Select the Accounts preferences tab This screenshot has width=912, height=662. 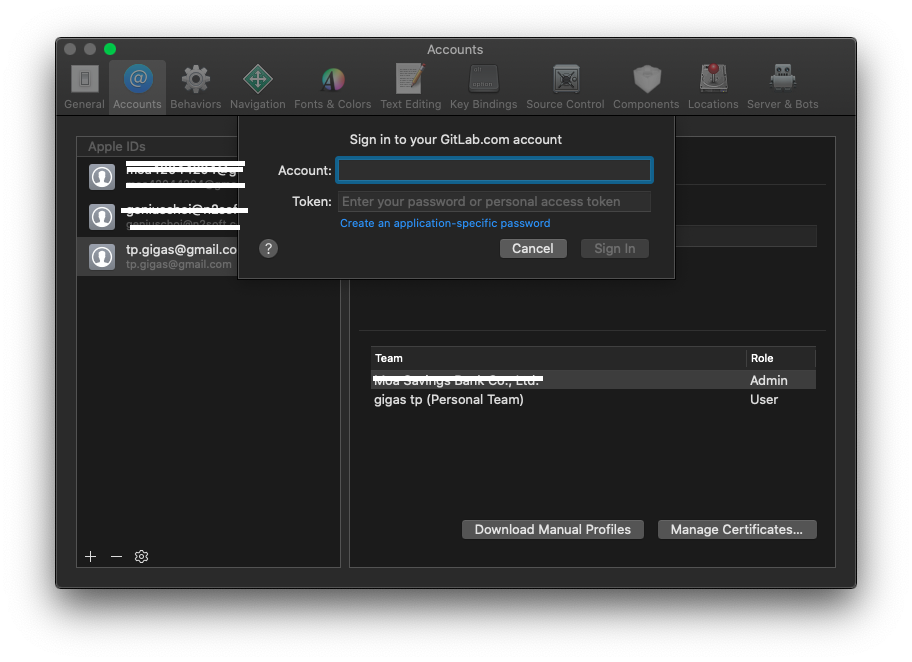click(137, 87)
